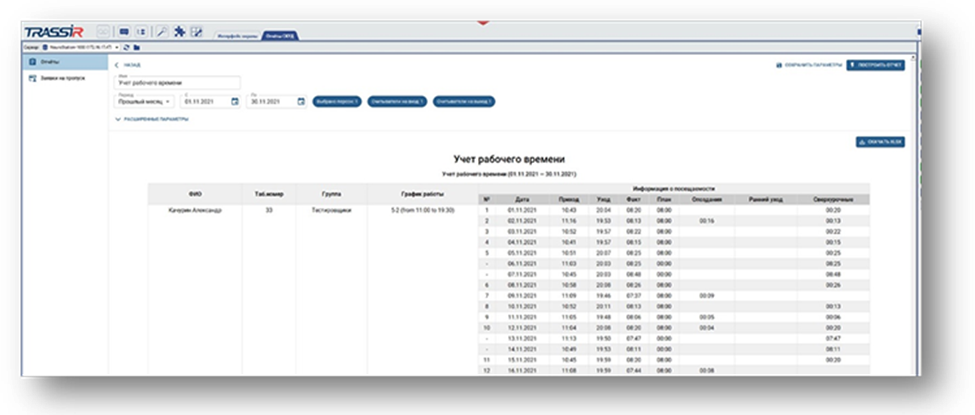Click overtime value 07:47
This screenshot has width=975, height=415.
pyautogui.click(x=833, y=338)
